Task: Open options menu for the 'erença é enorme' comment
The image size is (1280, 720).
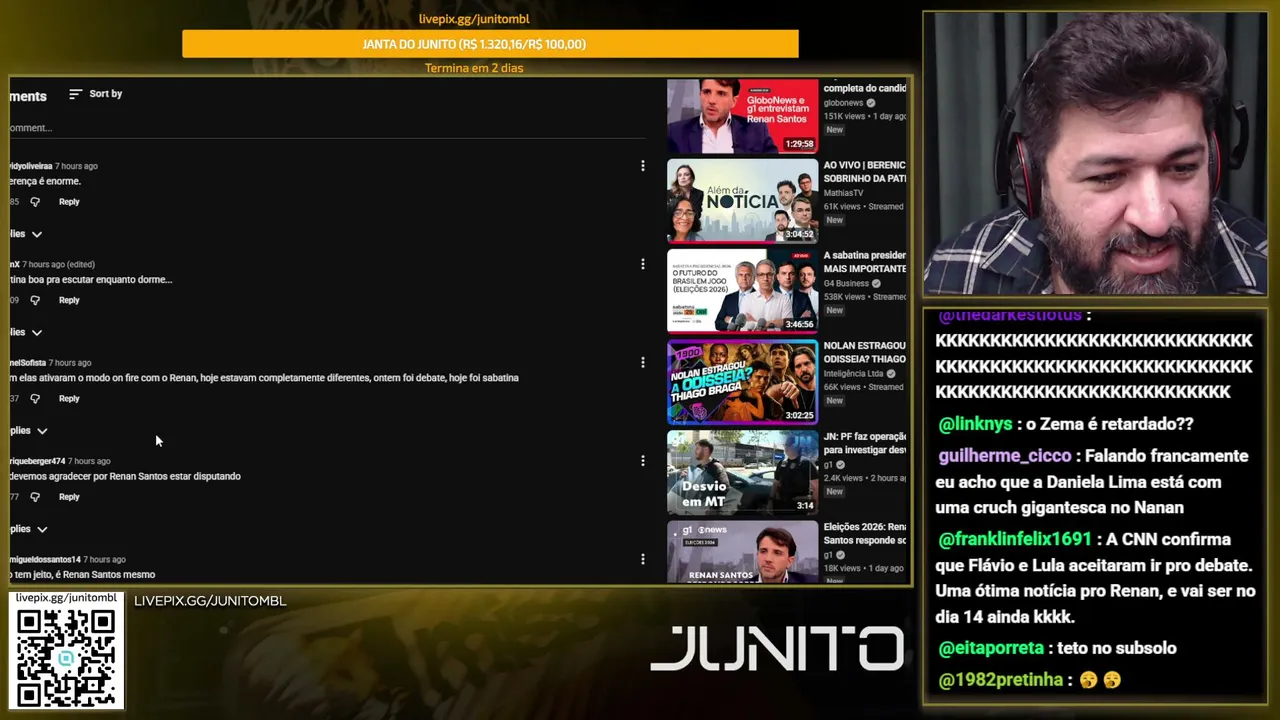Action: point(643,166)
